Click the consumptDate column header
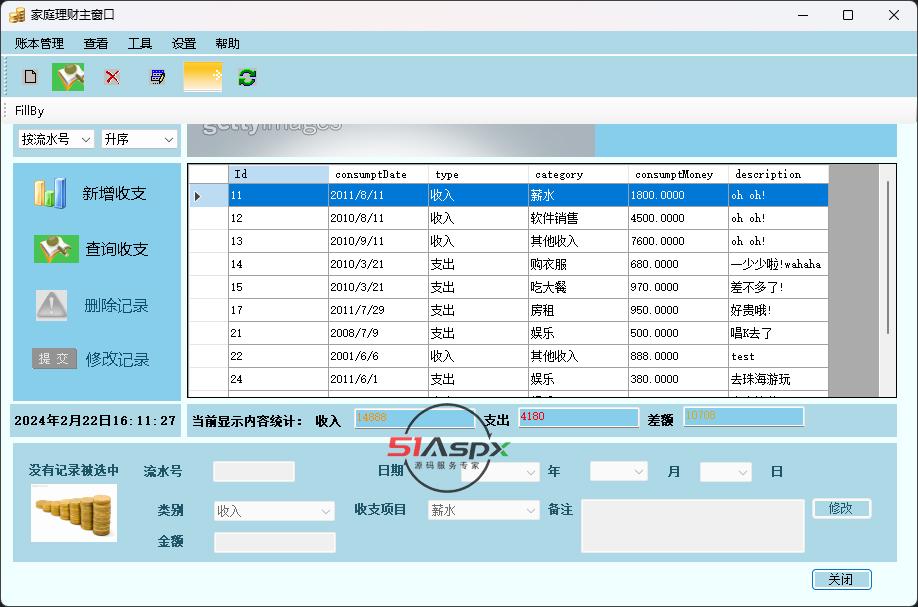 point(378,174)
